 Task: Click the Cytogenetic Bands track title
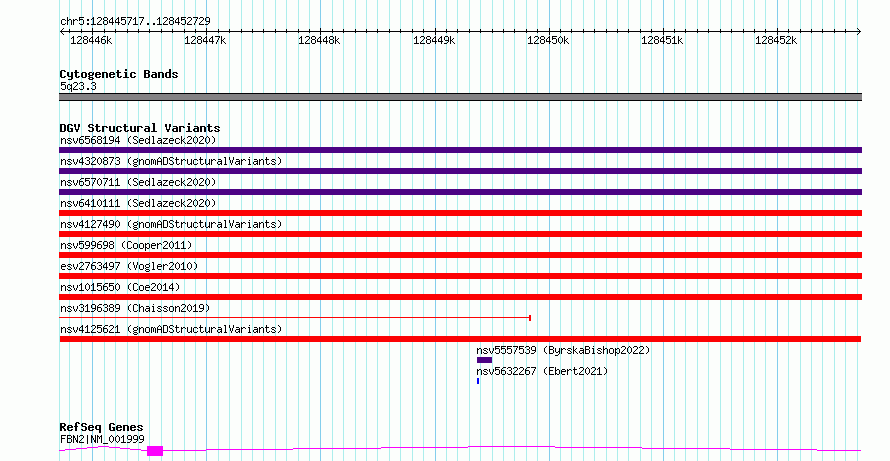[x=119, y=74]
